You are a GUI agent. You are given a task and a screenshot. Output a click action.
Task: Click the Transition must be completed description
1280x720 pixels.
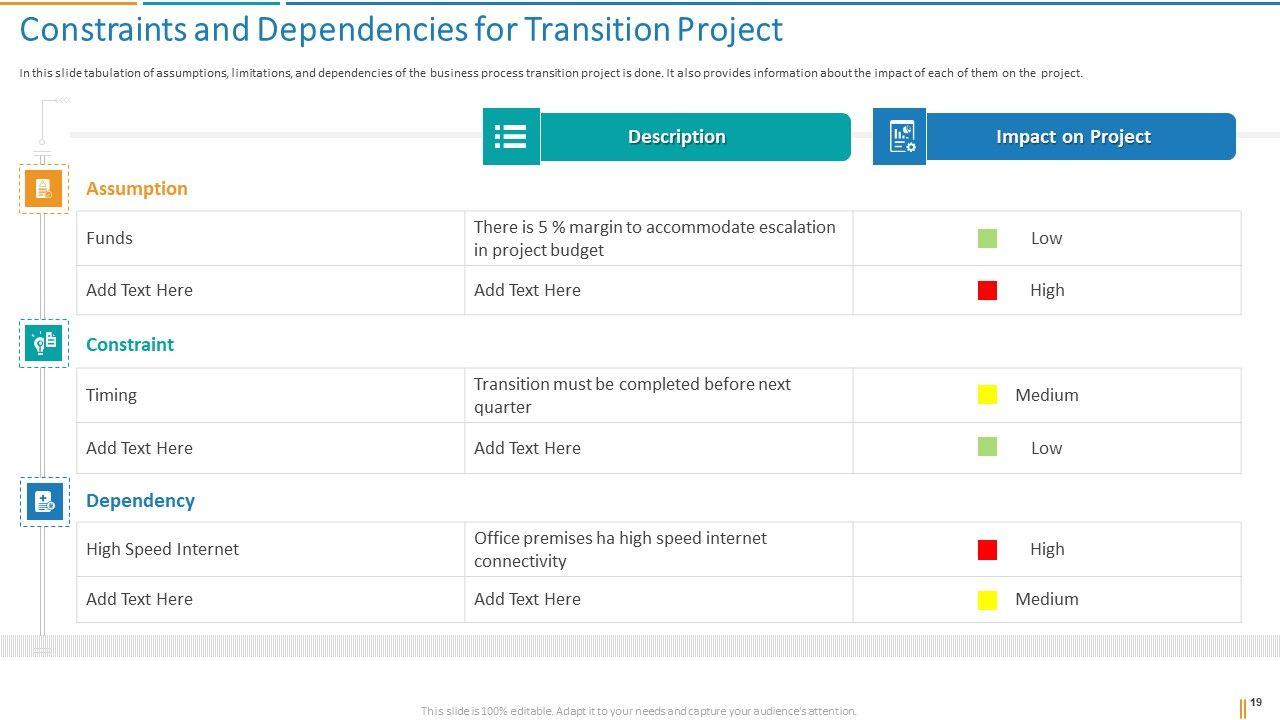point(632,395)
